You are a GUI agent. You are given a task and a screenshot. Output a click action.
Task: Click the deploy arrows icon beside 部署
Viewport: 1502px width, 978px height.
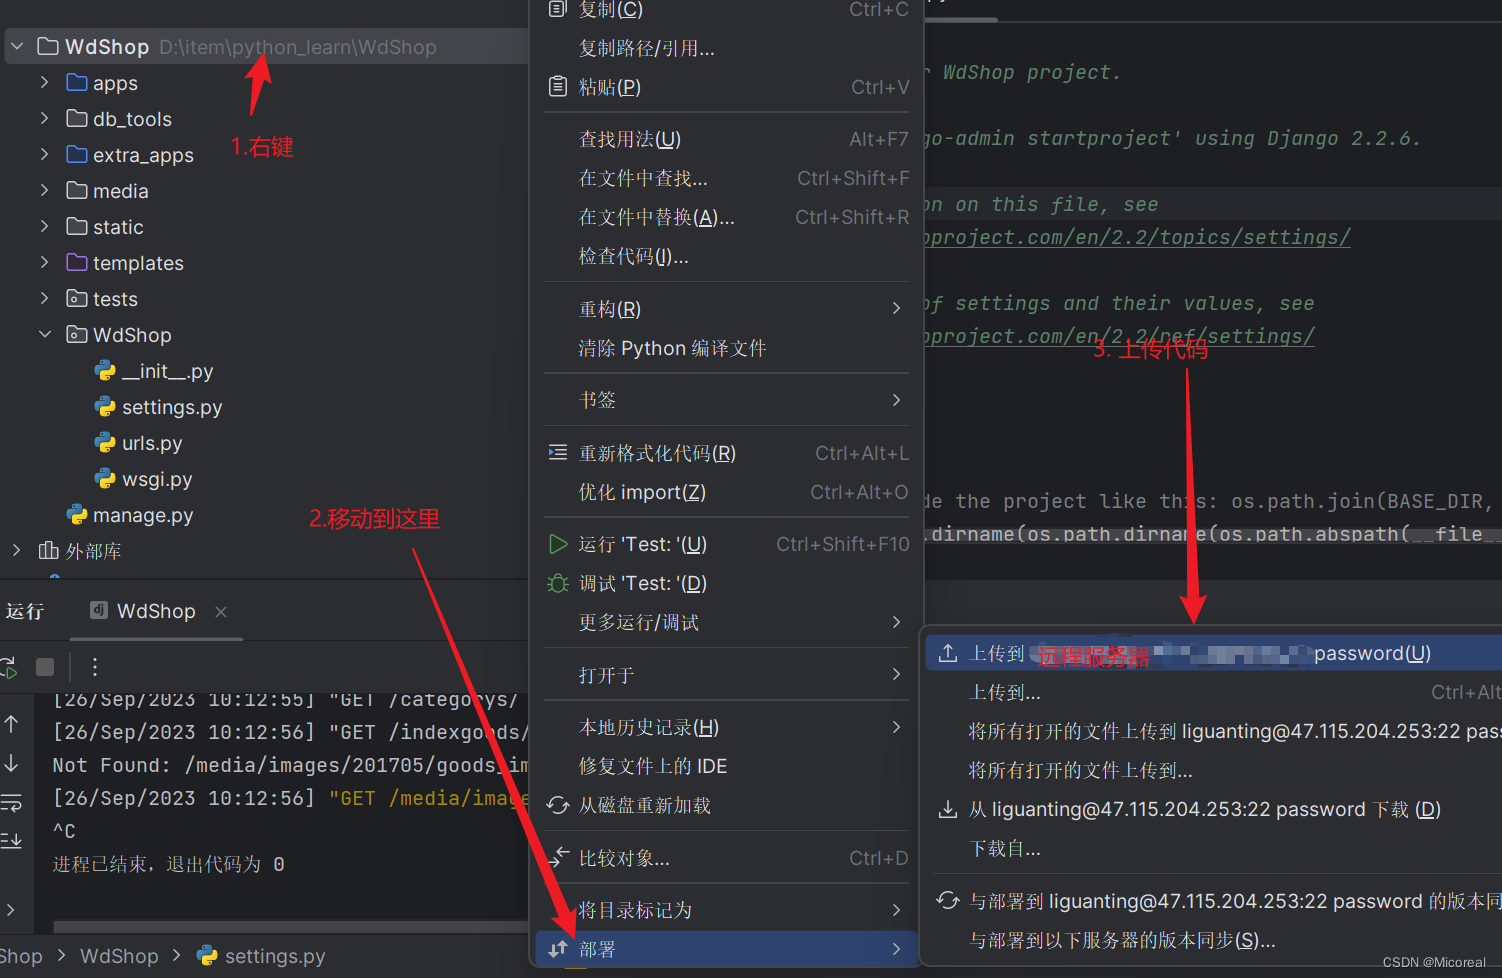(558, 948)
